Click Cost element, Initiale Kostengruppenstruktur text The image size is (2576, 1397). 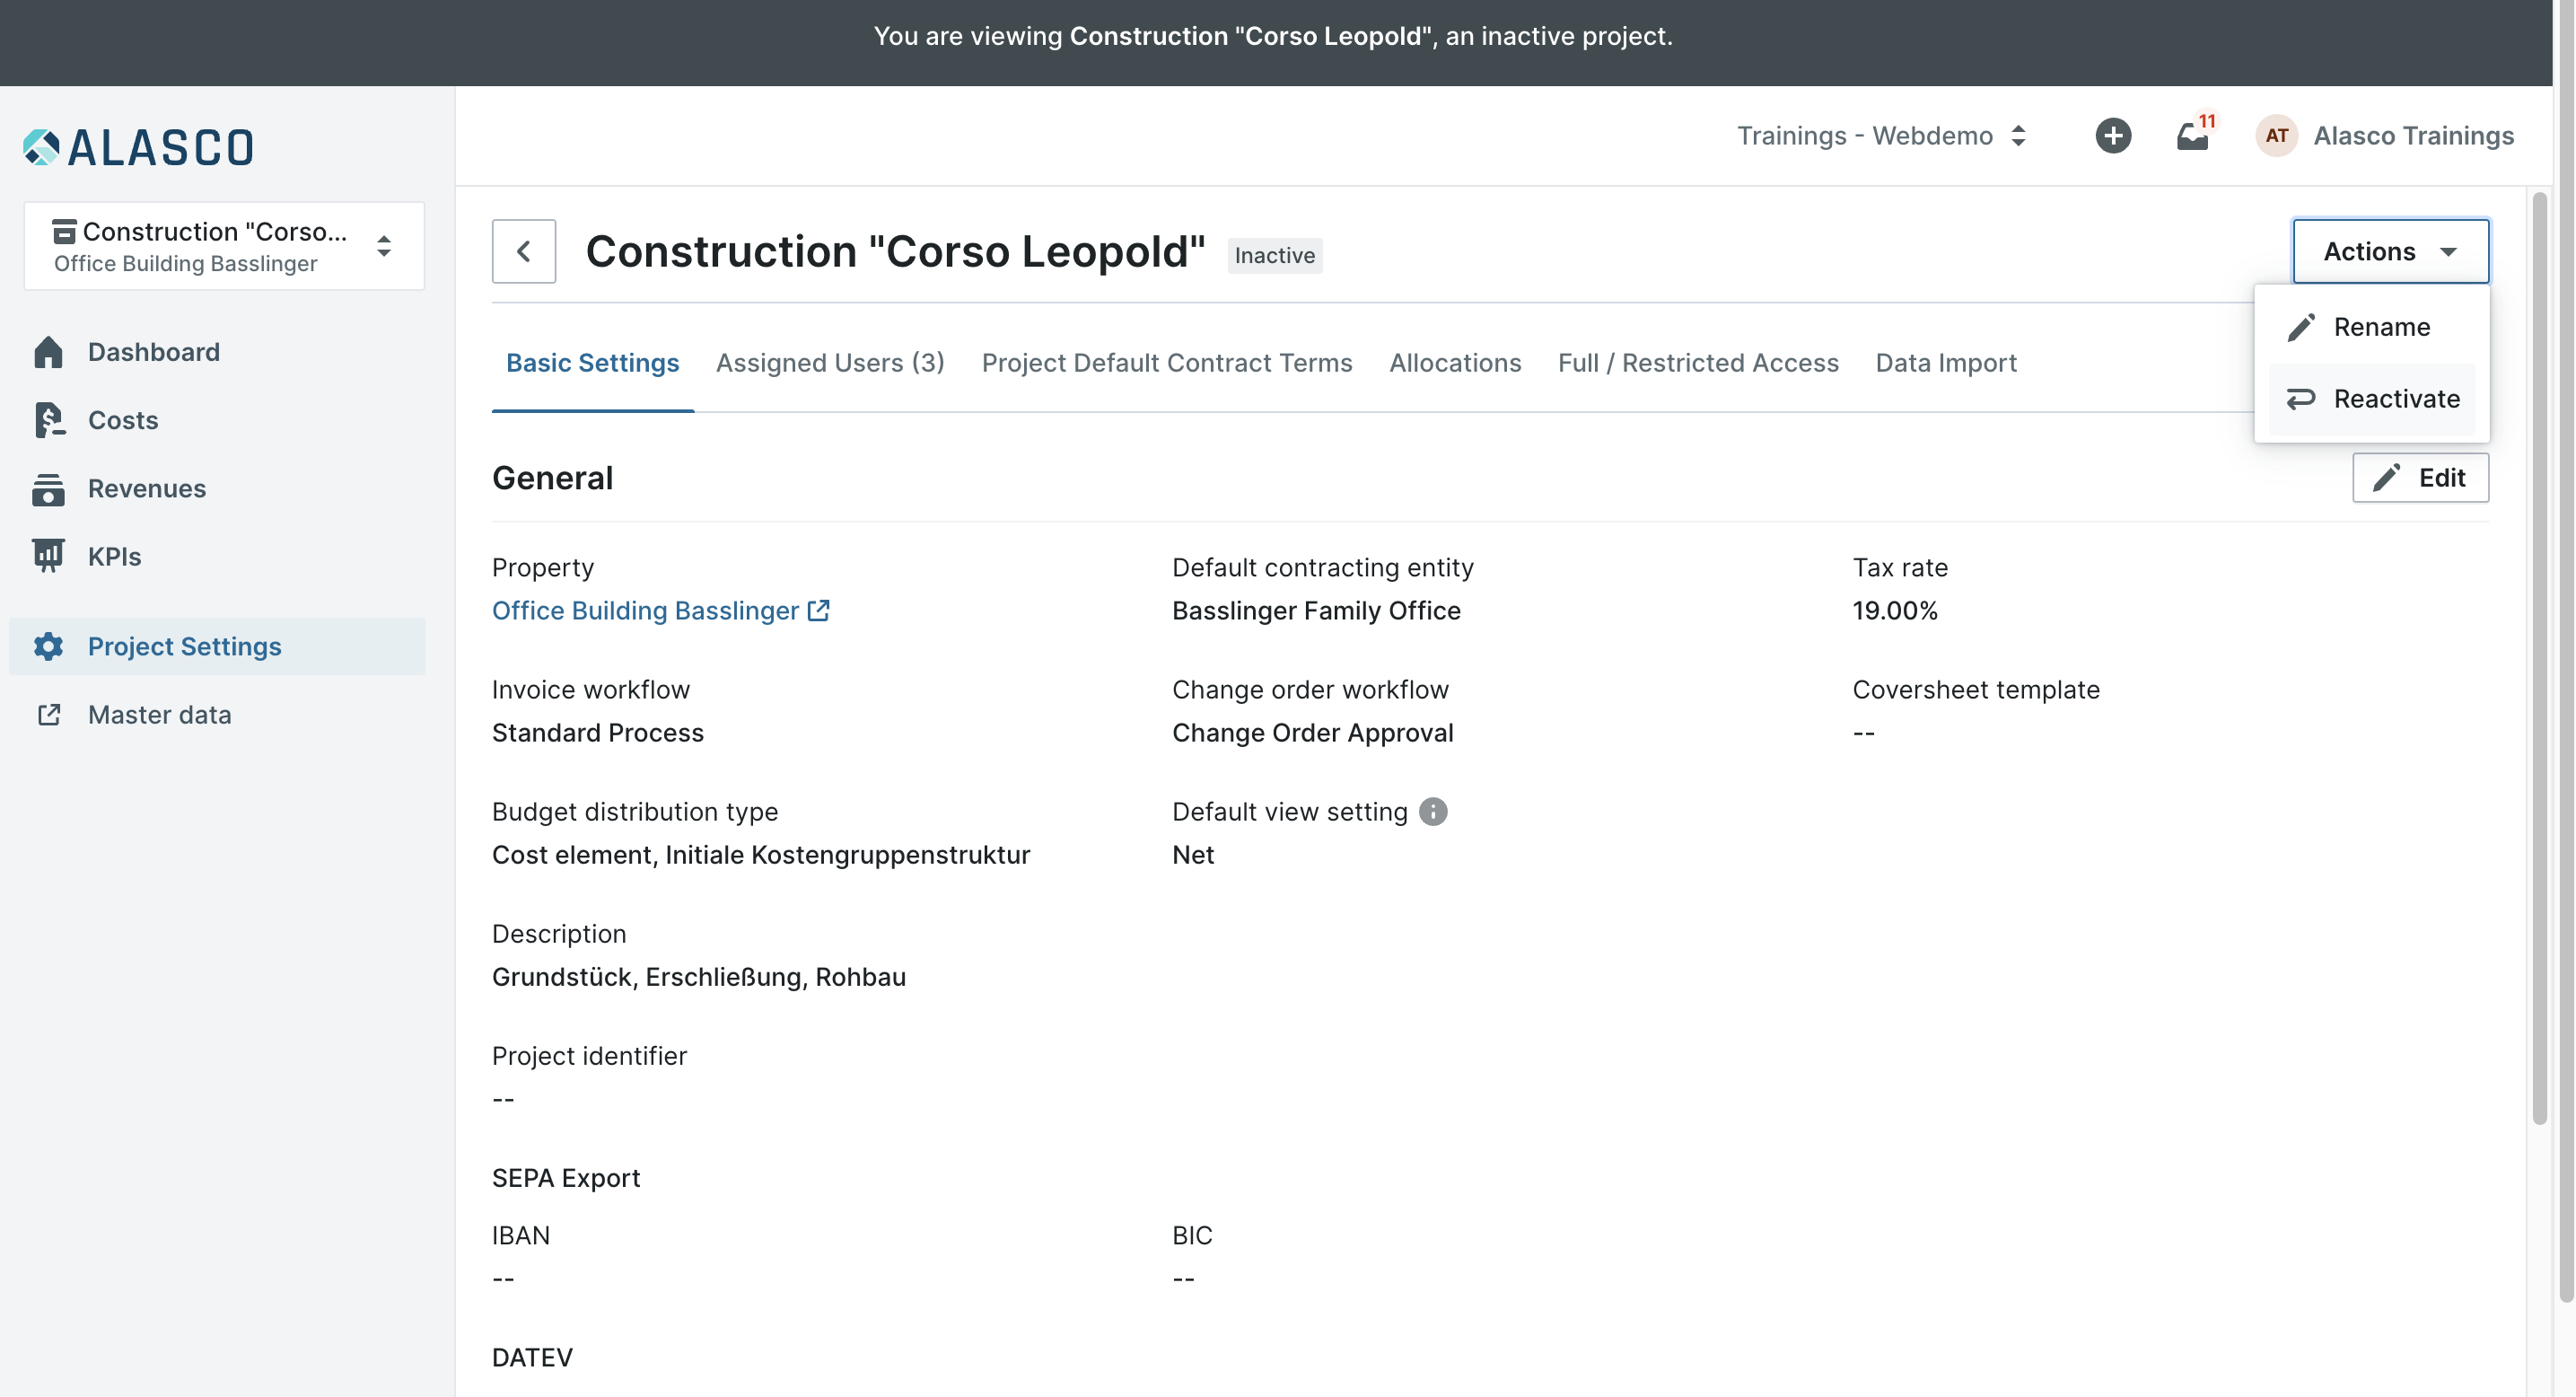tap(761, 854)
